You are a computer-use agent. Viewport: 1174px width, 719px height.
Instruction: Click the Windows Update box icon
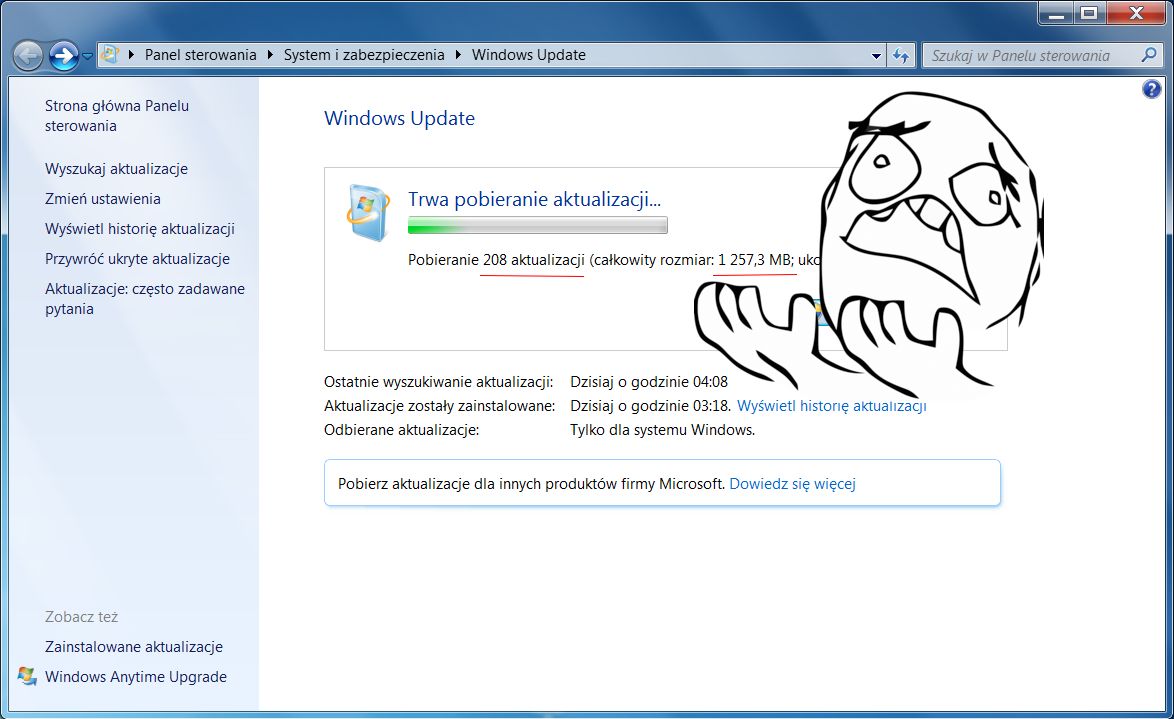pyautogui.click(x=368, y=212)
